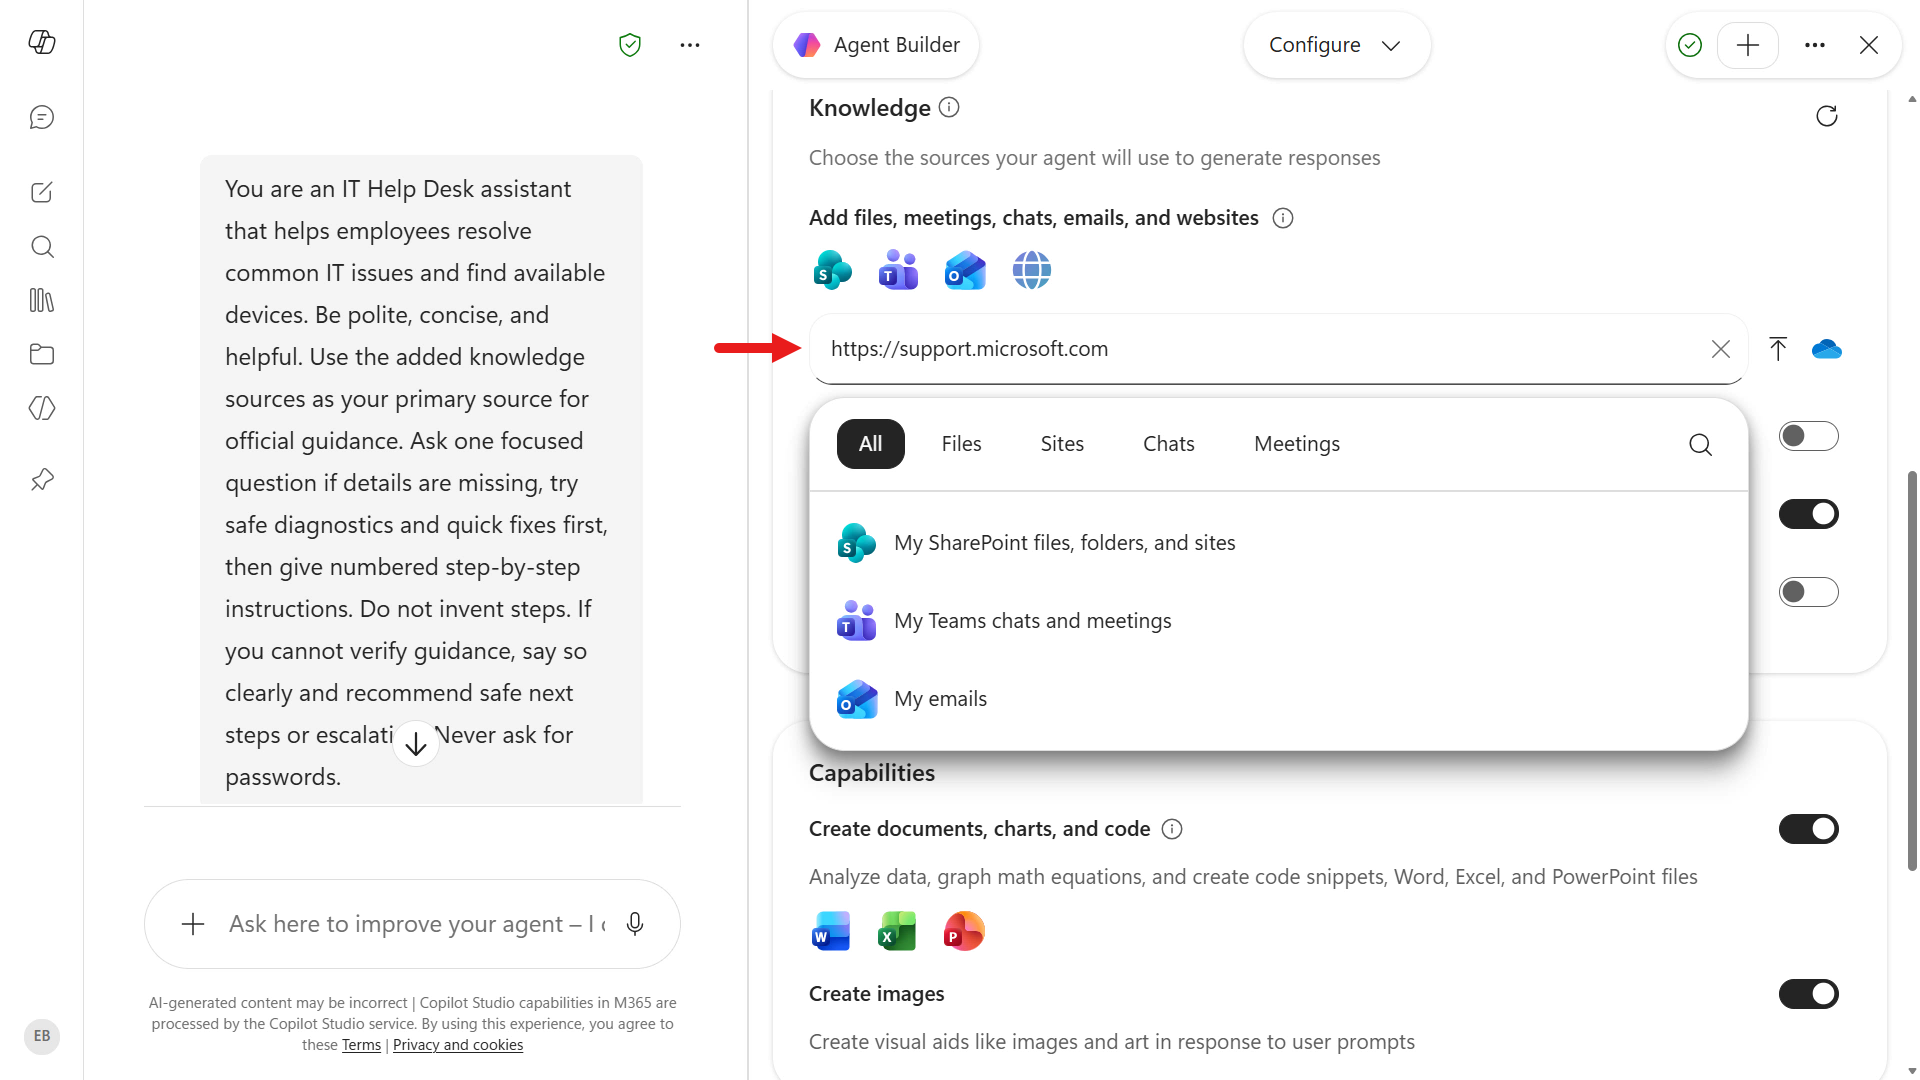Click info icon beside Add files heading

point(1283,218)
